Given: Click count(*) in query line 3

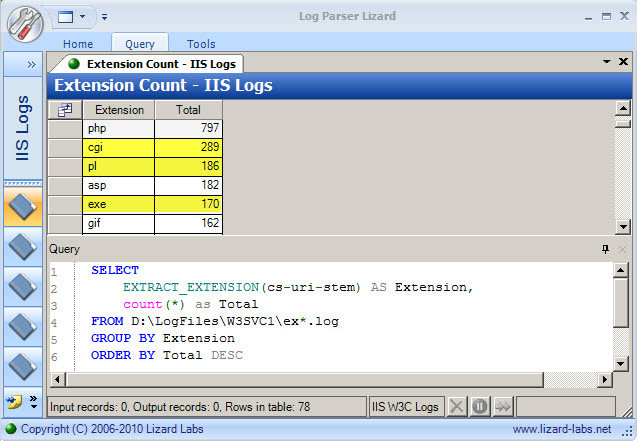Looking at the screenshot, I should 154,305.
